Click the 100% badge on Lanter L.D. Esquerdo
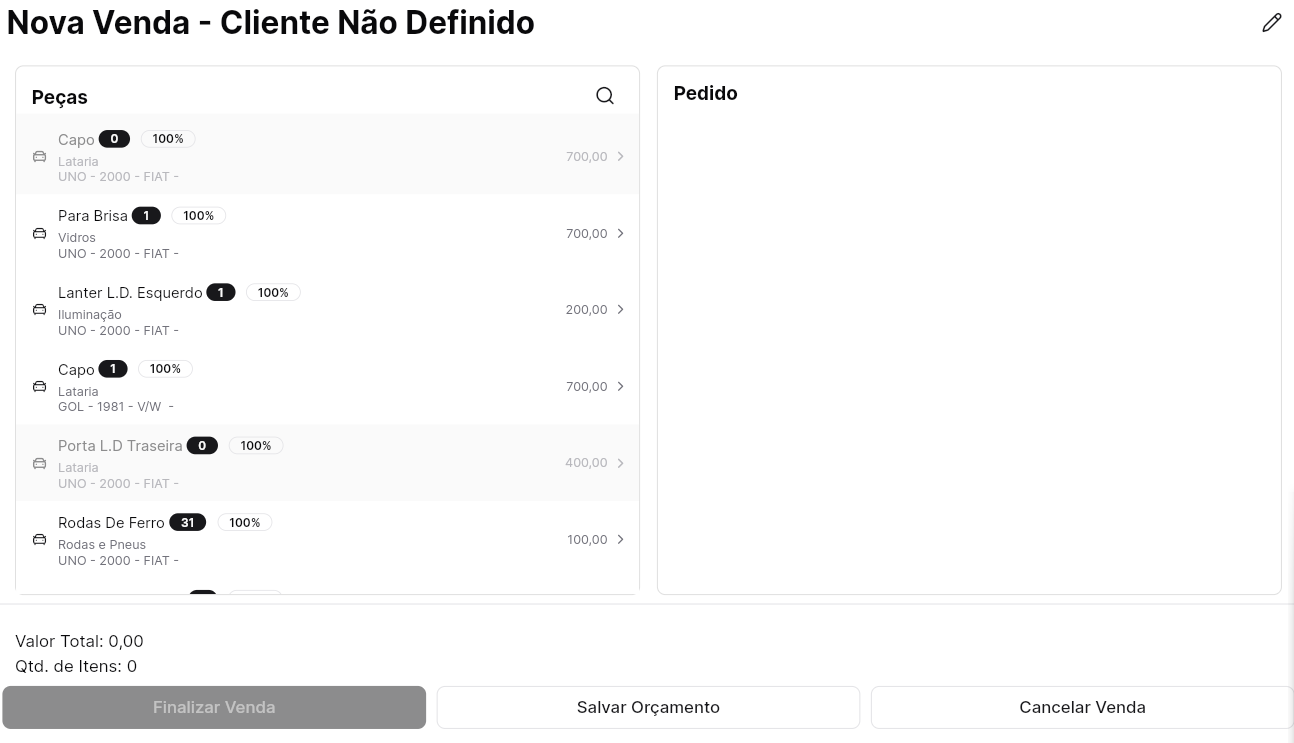This screenshot has width=1294, height=743. pos(273,293)
